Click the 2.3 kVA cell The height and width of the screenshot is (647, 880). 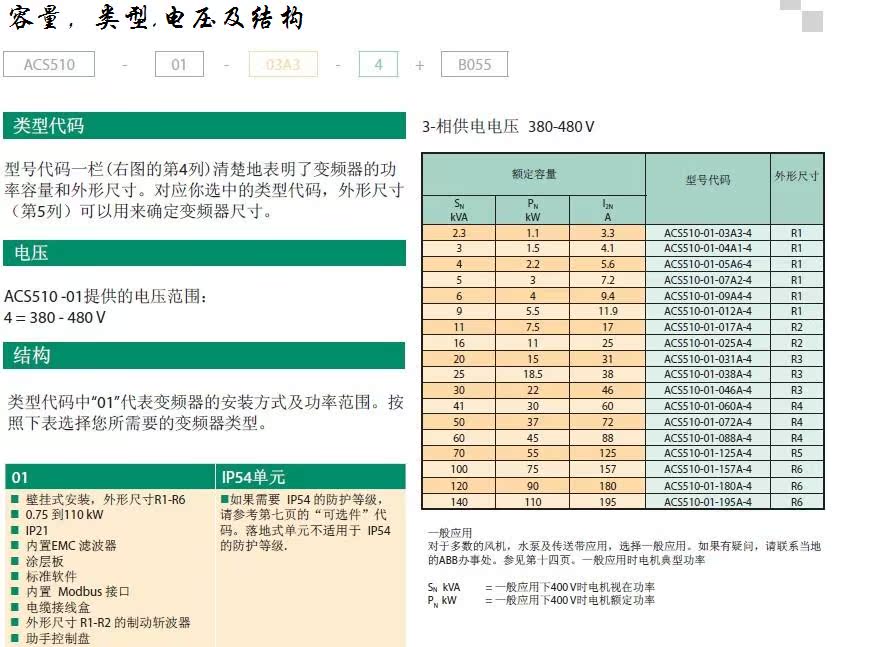pos(459,233)
